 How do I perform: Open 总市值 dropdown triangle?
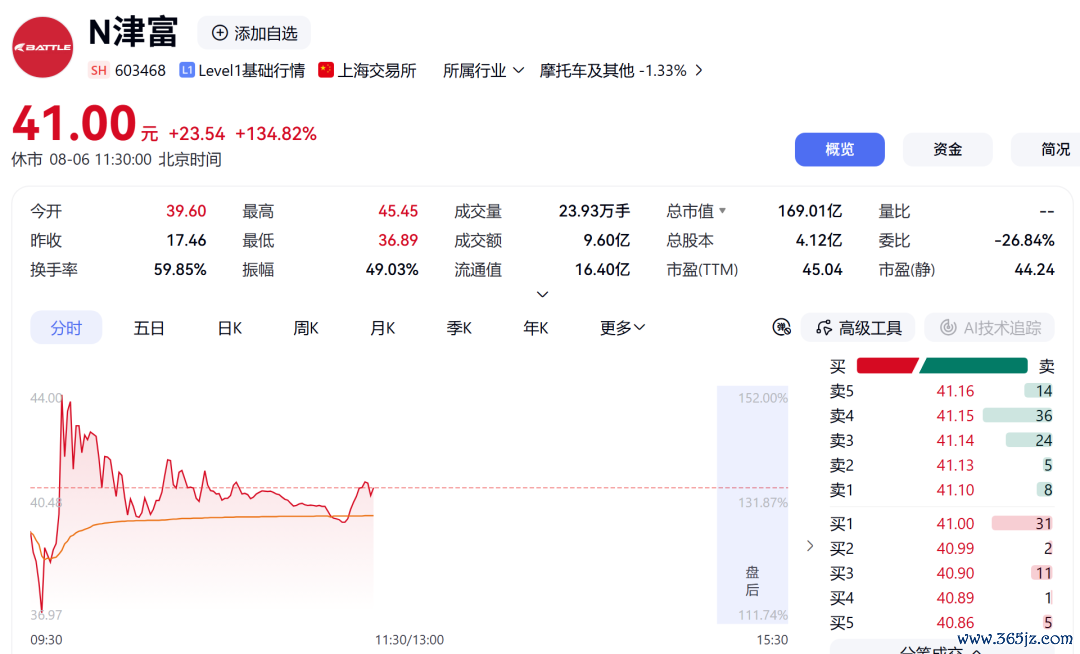pos(723,211)
